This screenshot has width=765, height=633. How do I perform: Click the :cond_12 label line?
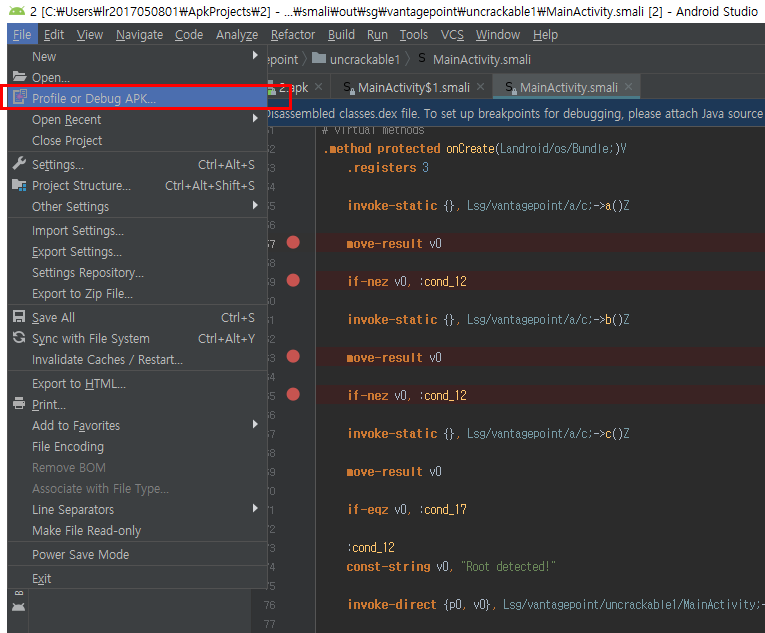click(371, 548)
